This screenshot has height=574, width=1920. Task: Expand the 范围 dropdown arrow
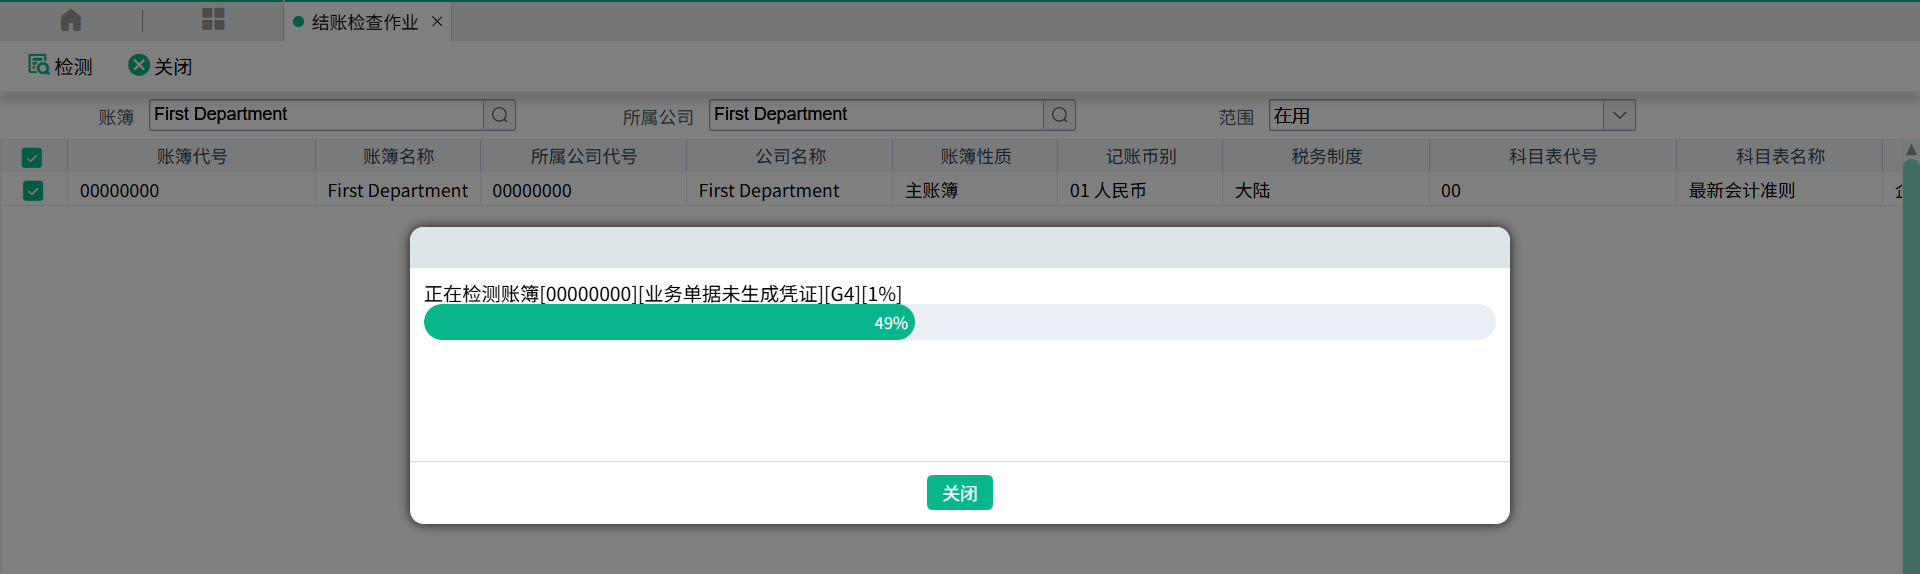1619,115
